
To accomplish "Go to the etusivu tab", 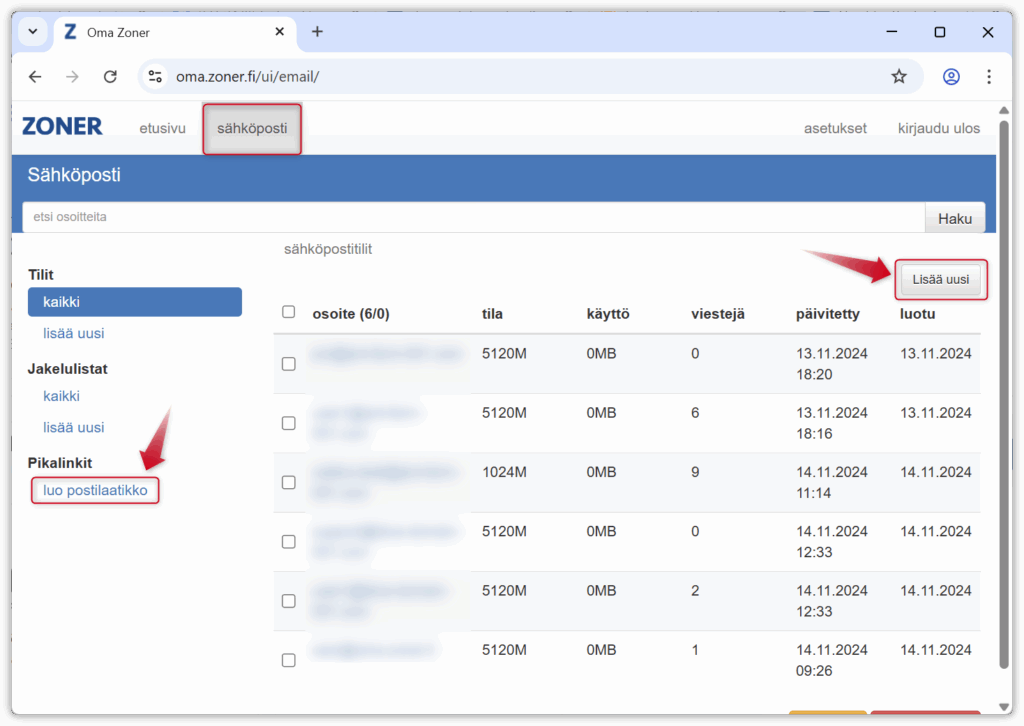I will point(162,129).
